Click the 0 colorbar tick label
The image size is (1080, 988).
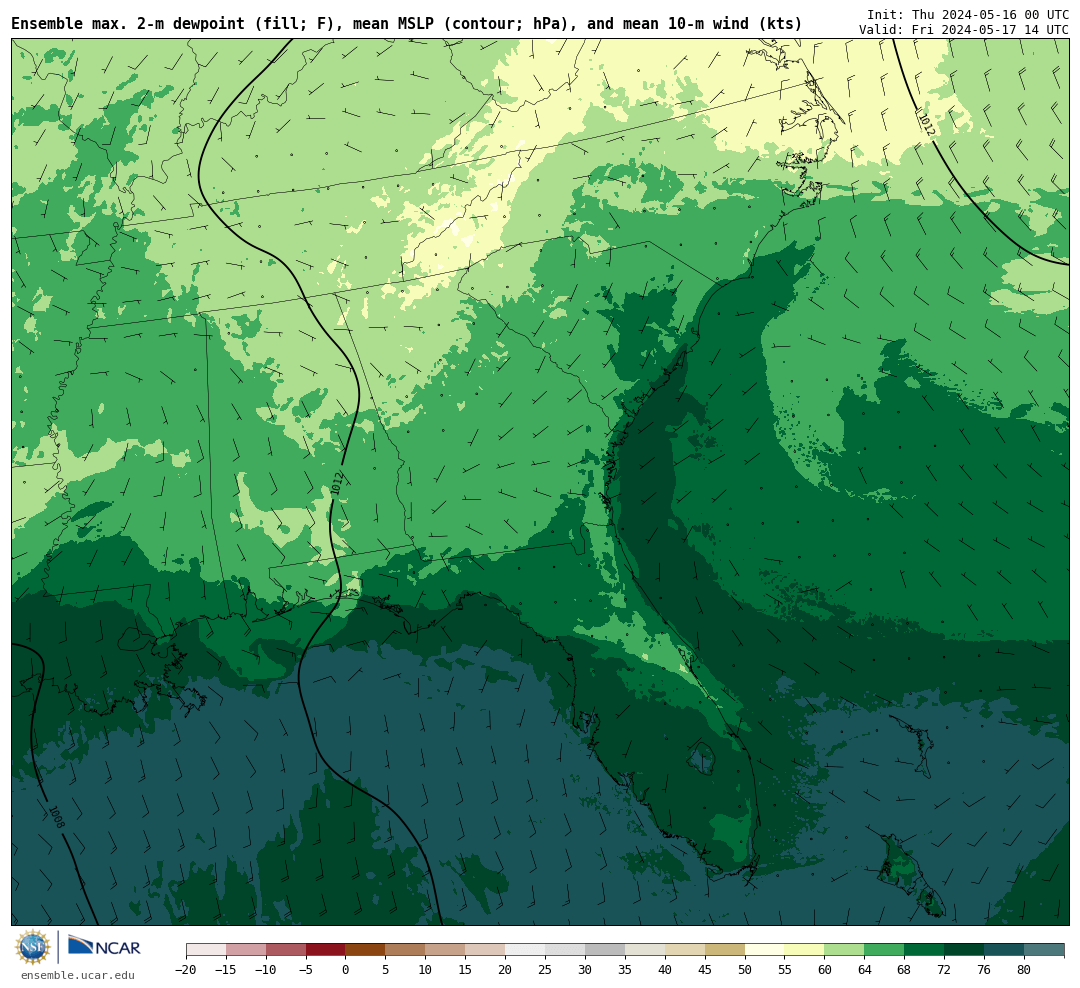346,970
